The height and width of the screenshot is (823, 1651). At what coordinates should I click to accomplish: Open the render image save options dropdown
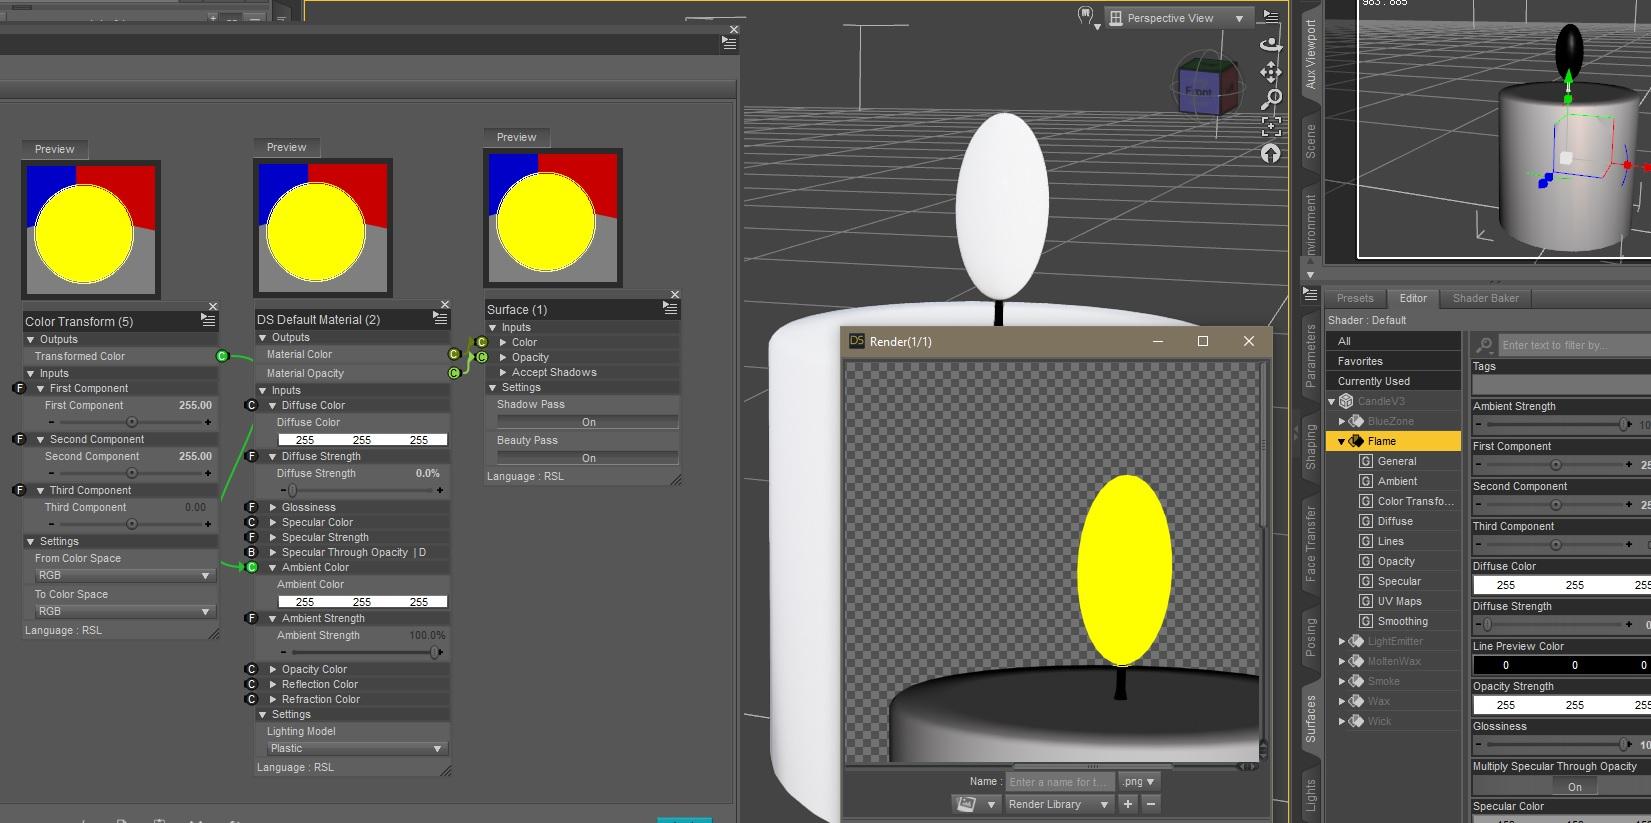tap(975, 804)
